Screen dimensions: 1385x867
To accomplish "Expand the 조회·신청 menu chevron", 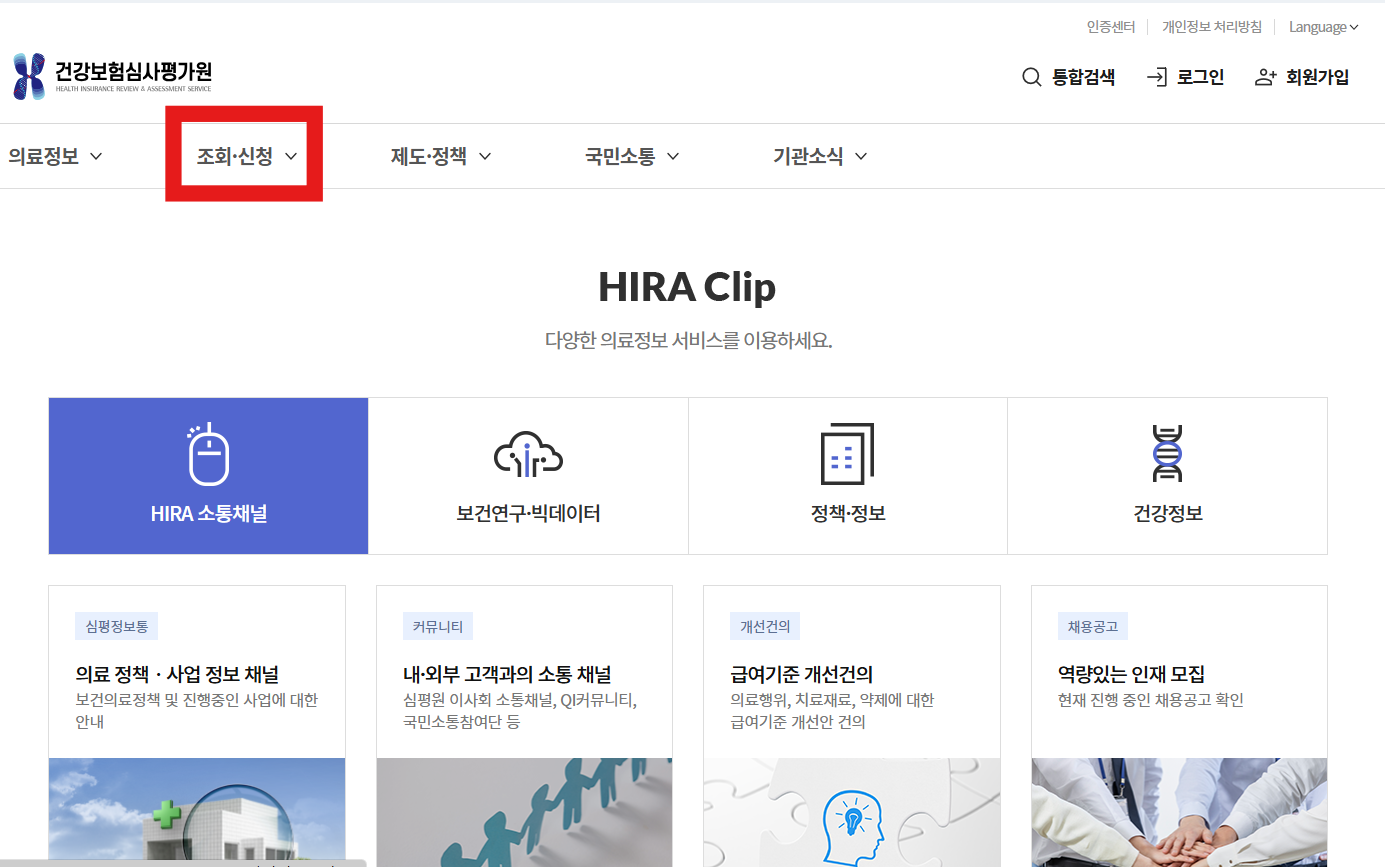I will click(291, 156).
